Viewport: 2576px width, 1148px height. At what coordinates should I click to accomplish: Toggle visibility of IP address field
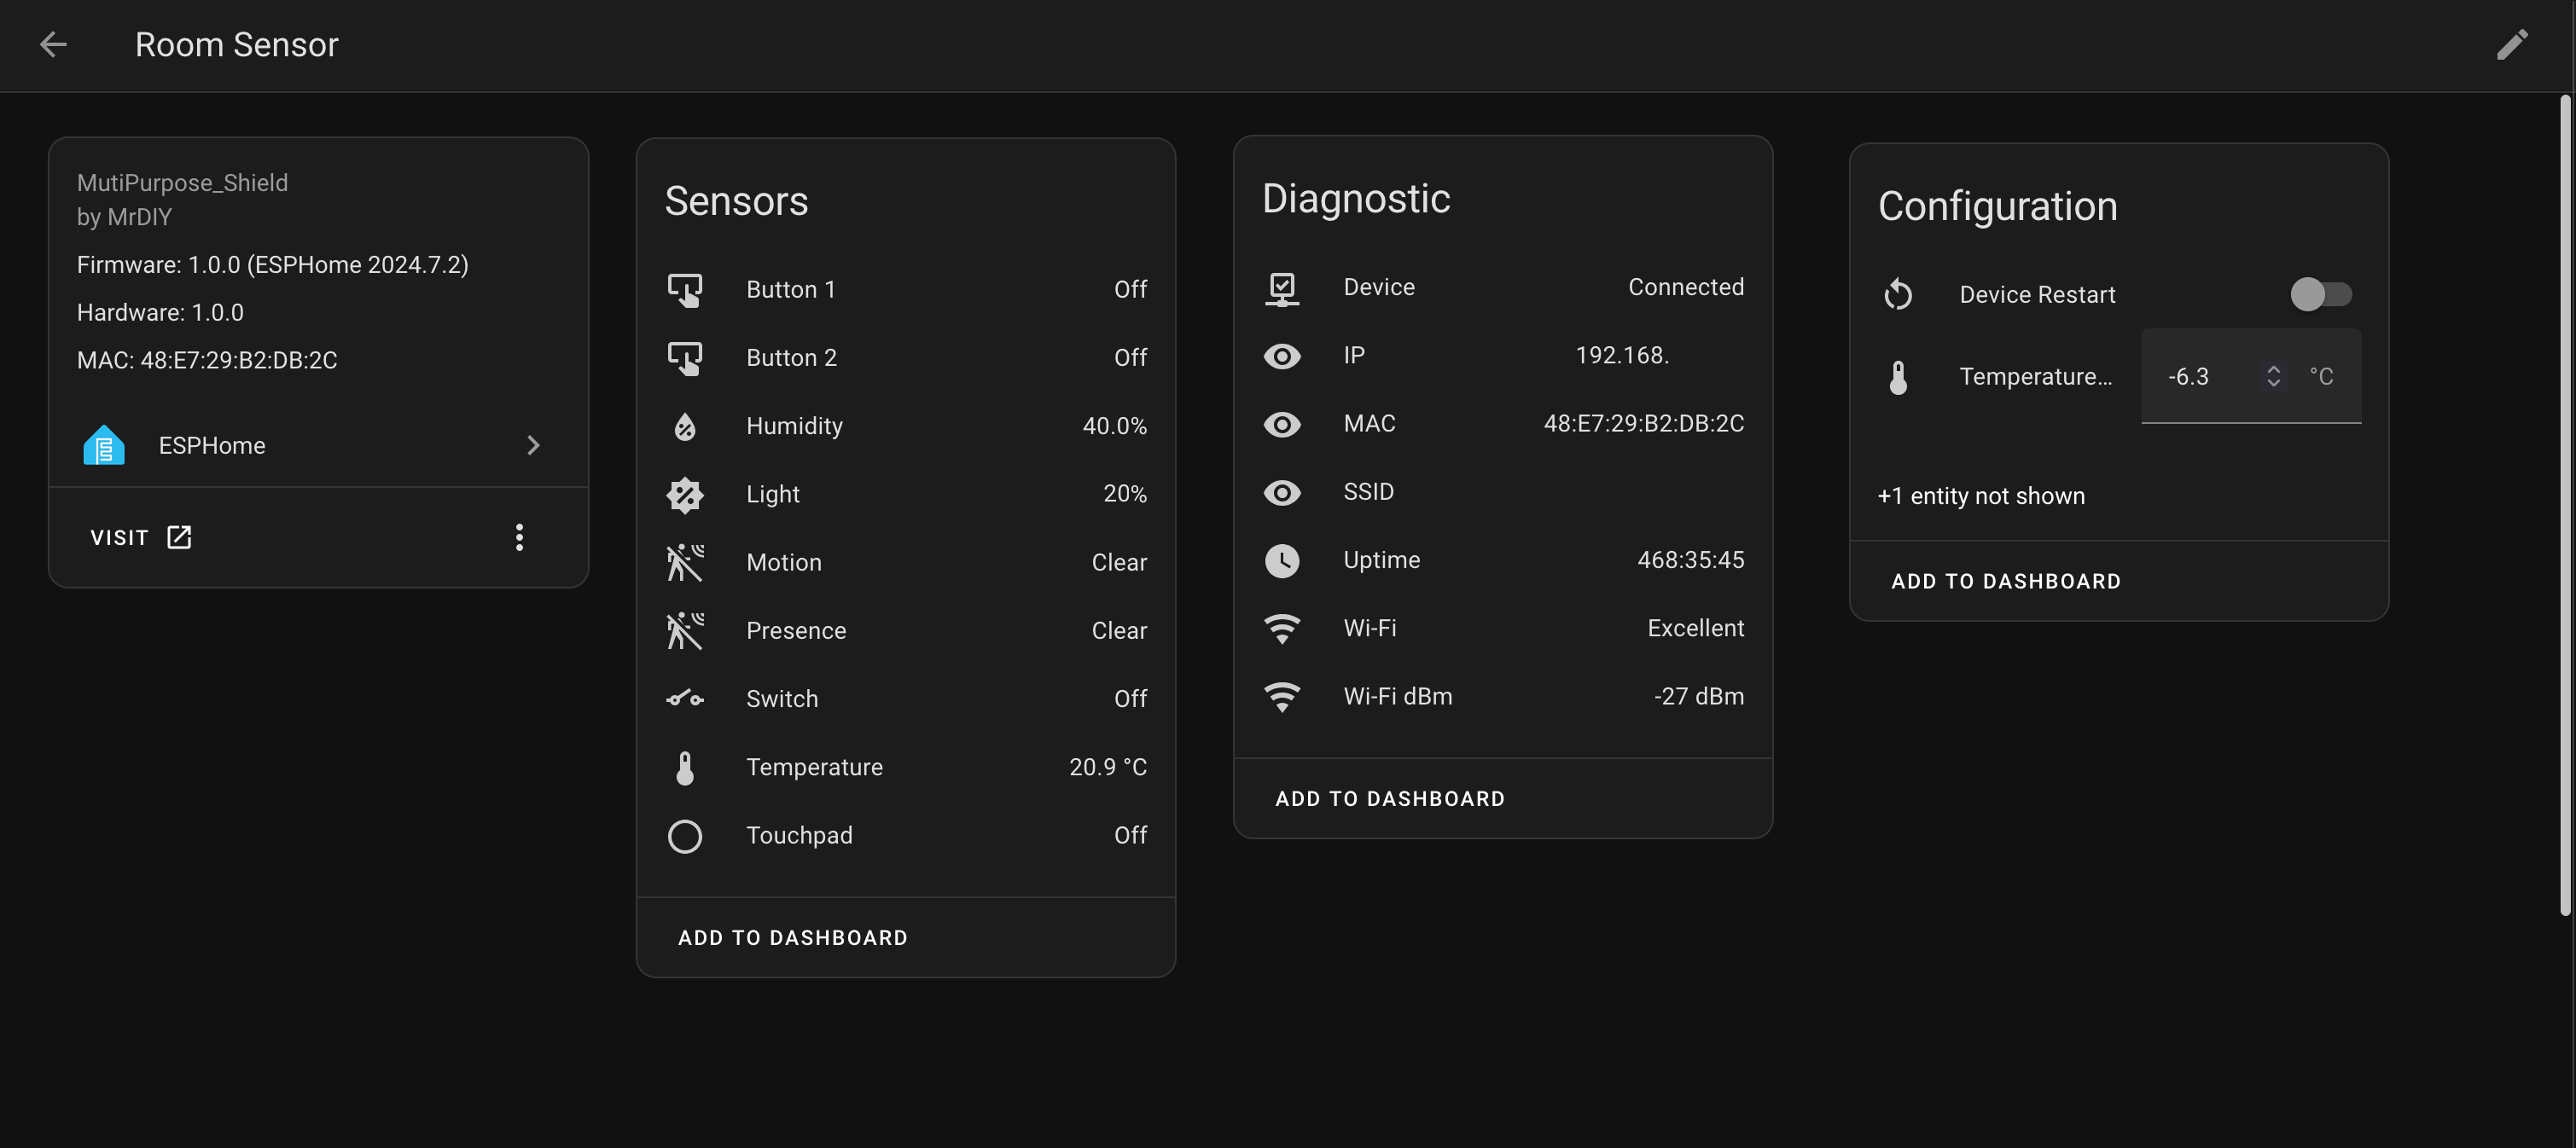[1280, 355]
